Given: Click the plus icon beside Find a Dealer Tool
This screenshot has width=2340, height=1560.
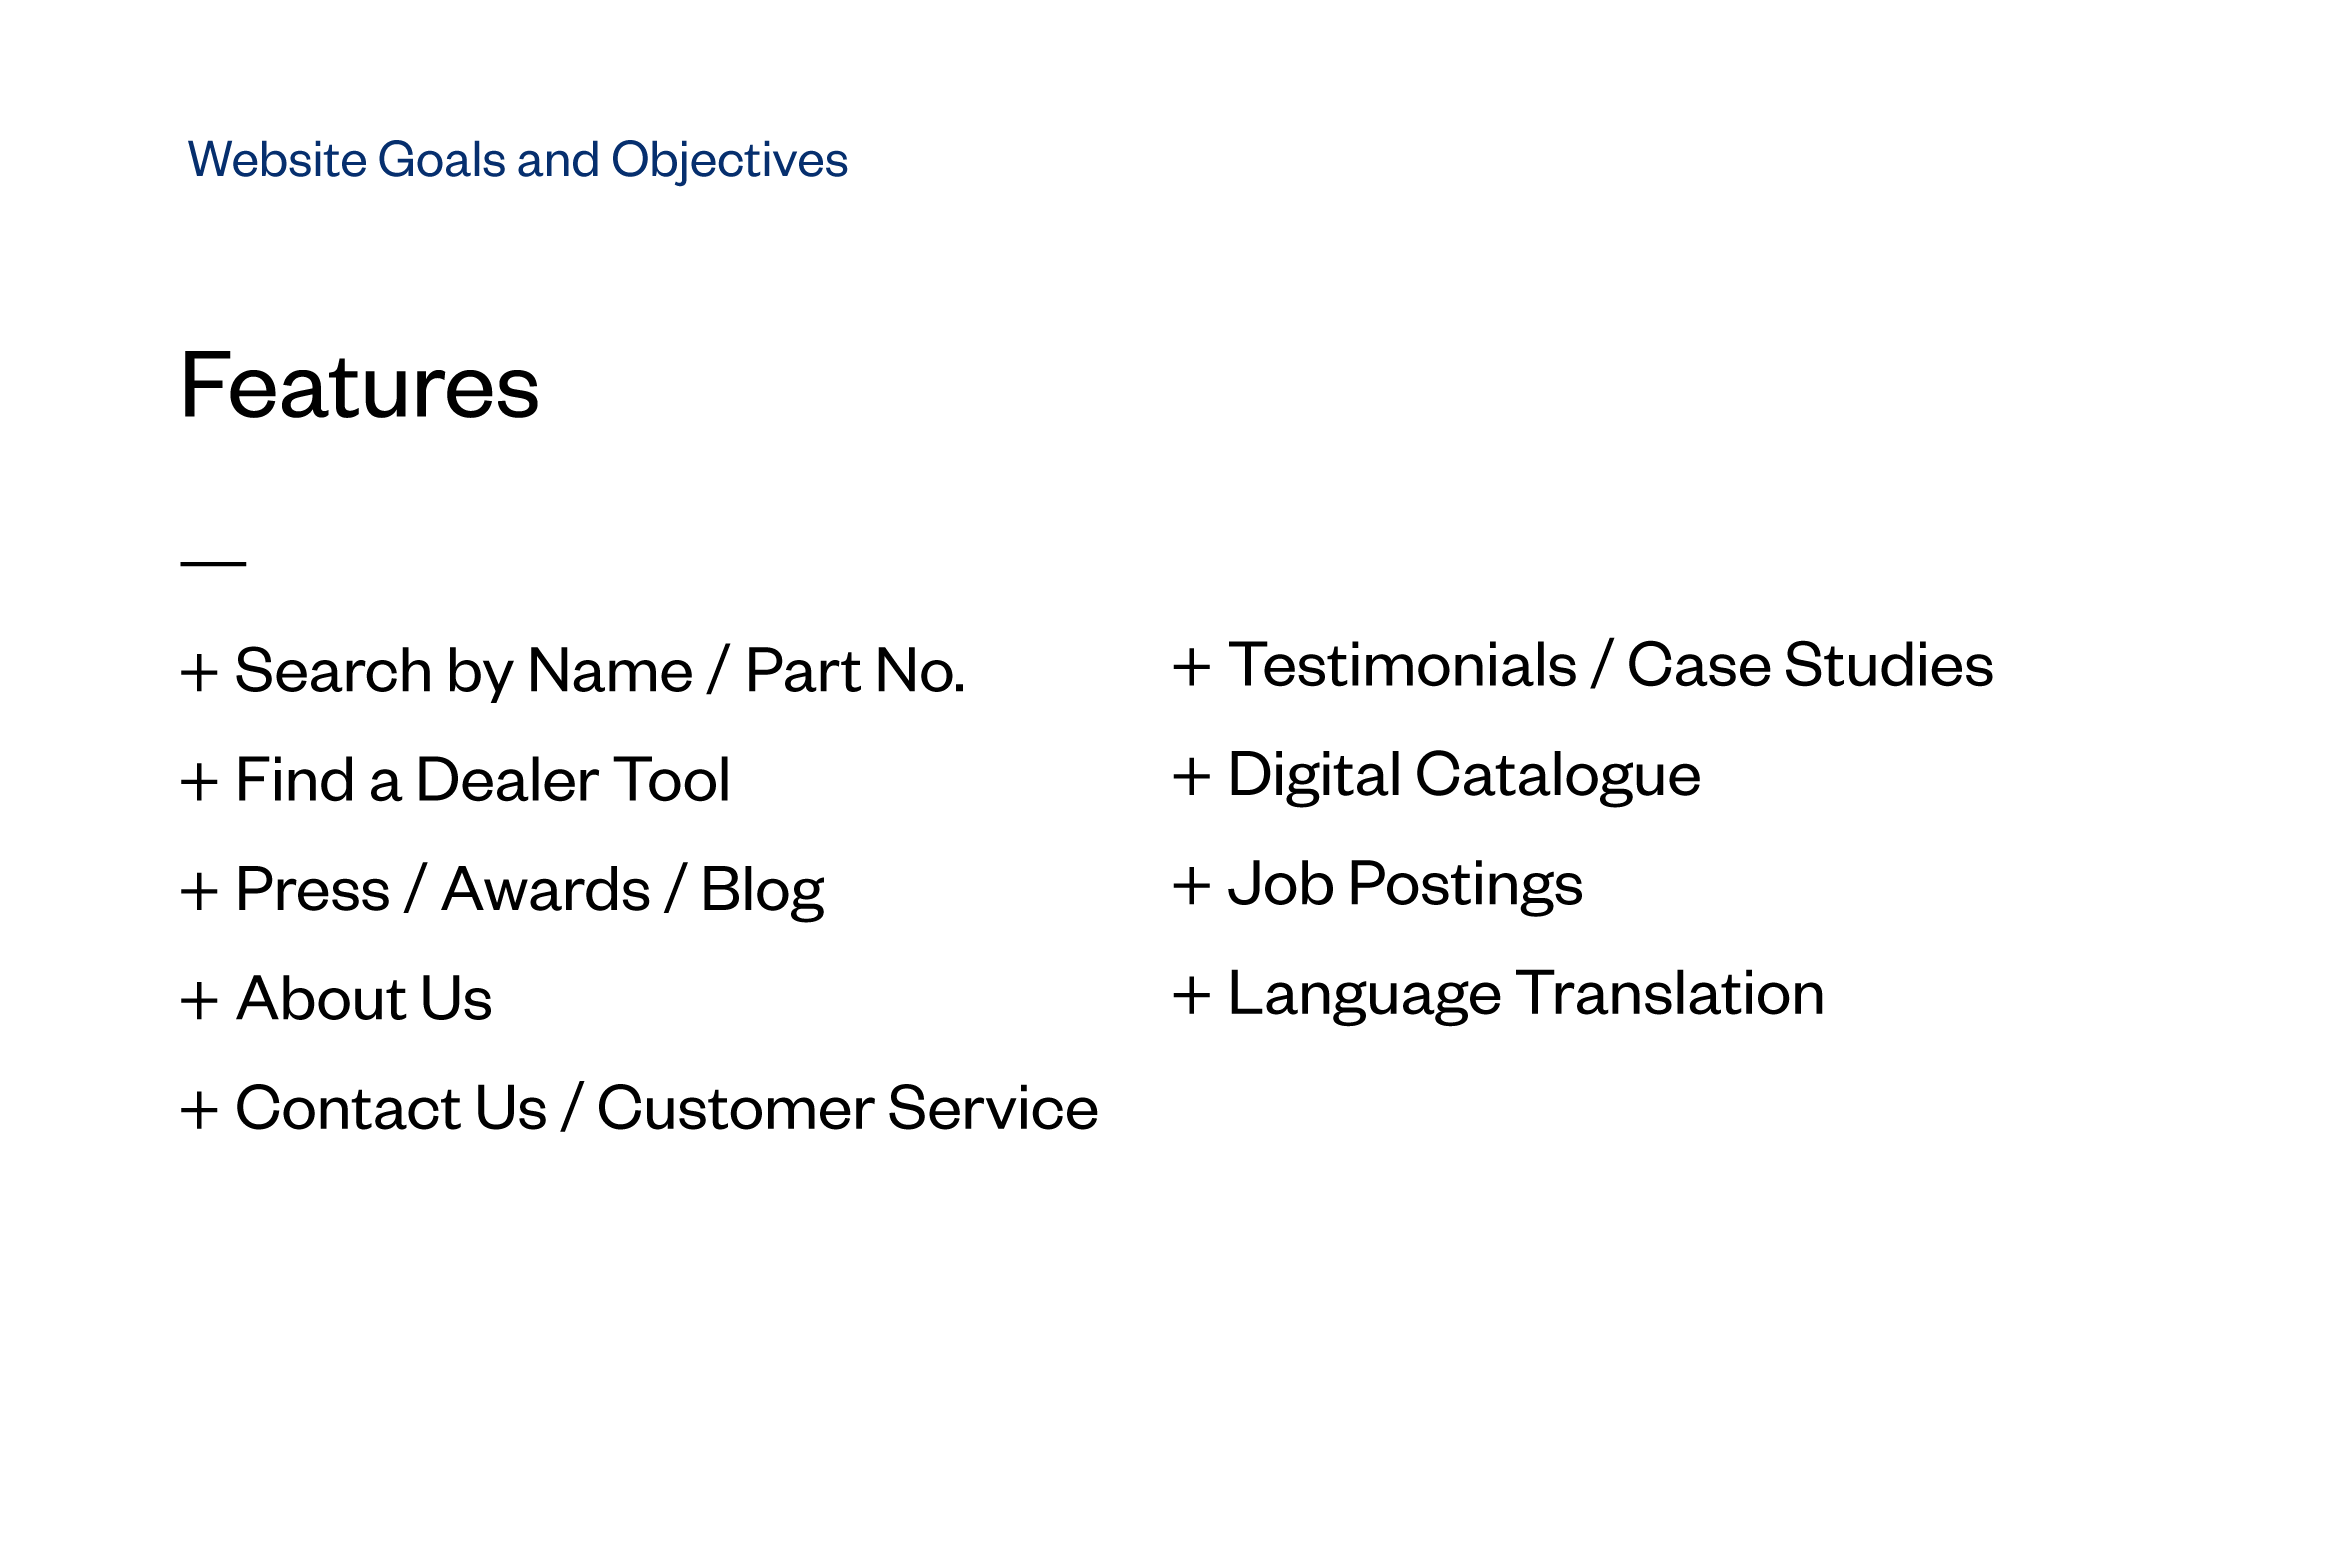Looking at the screenshot, I should [x=199, y=782].
